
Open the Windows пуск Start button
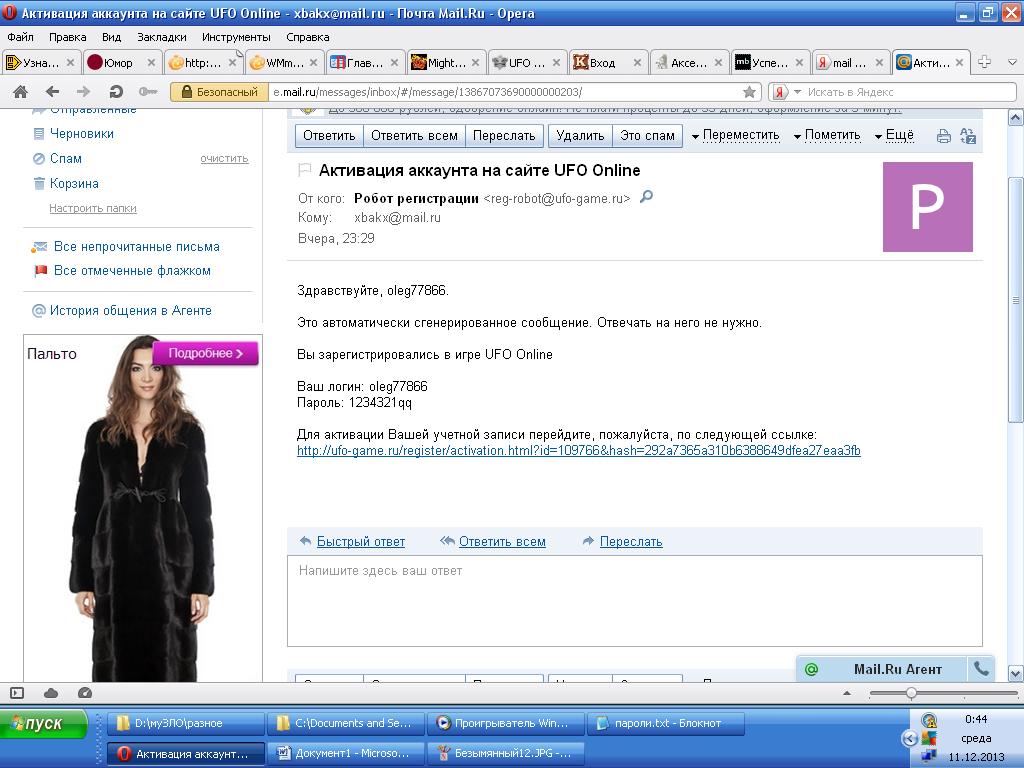point(44,723)
